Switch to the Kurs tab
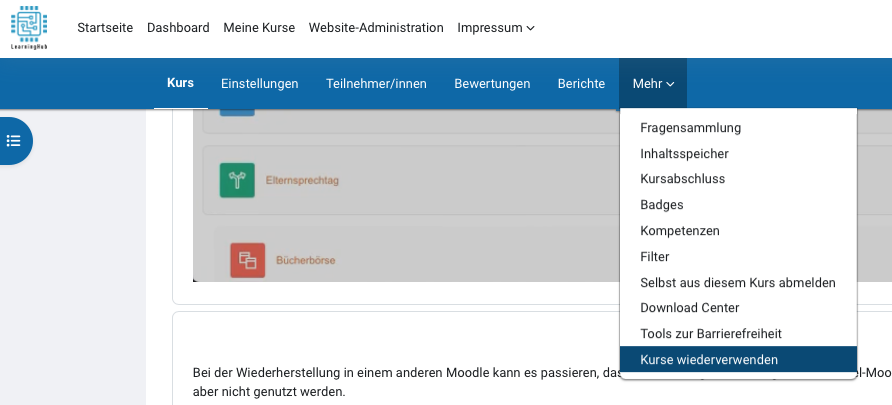The image size is (892, 405). click(180, 83)
